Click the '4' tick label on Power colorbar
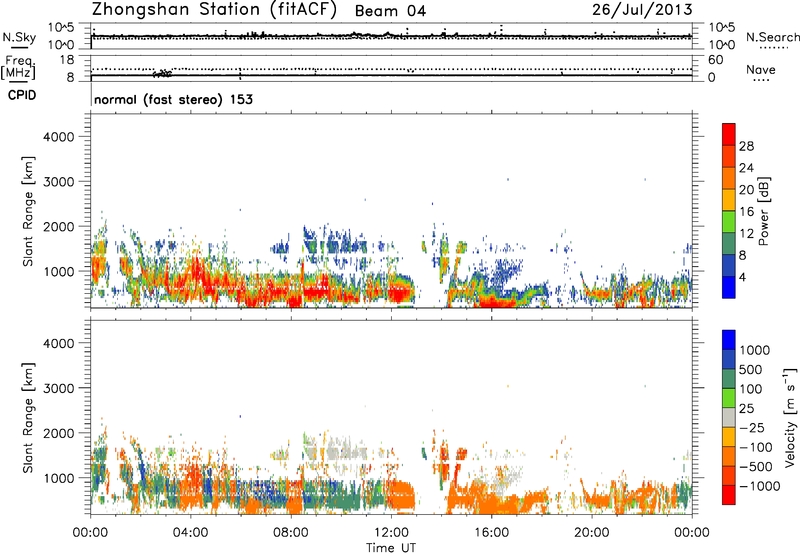The width and height of the screenshot is (800, 554). pos(742,277)
